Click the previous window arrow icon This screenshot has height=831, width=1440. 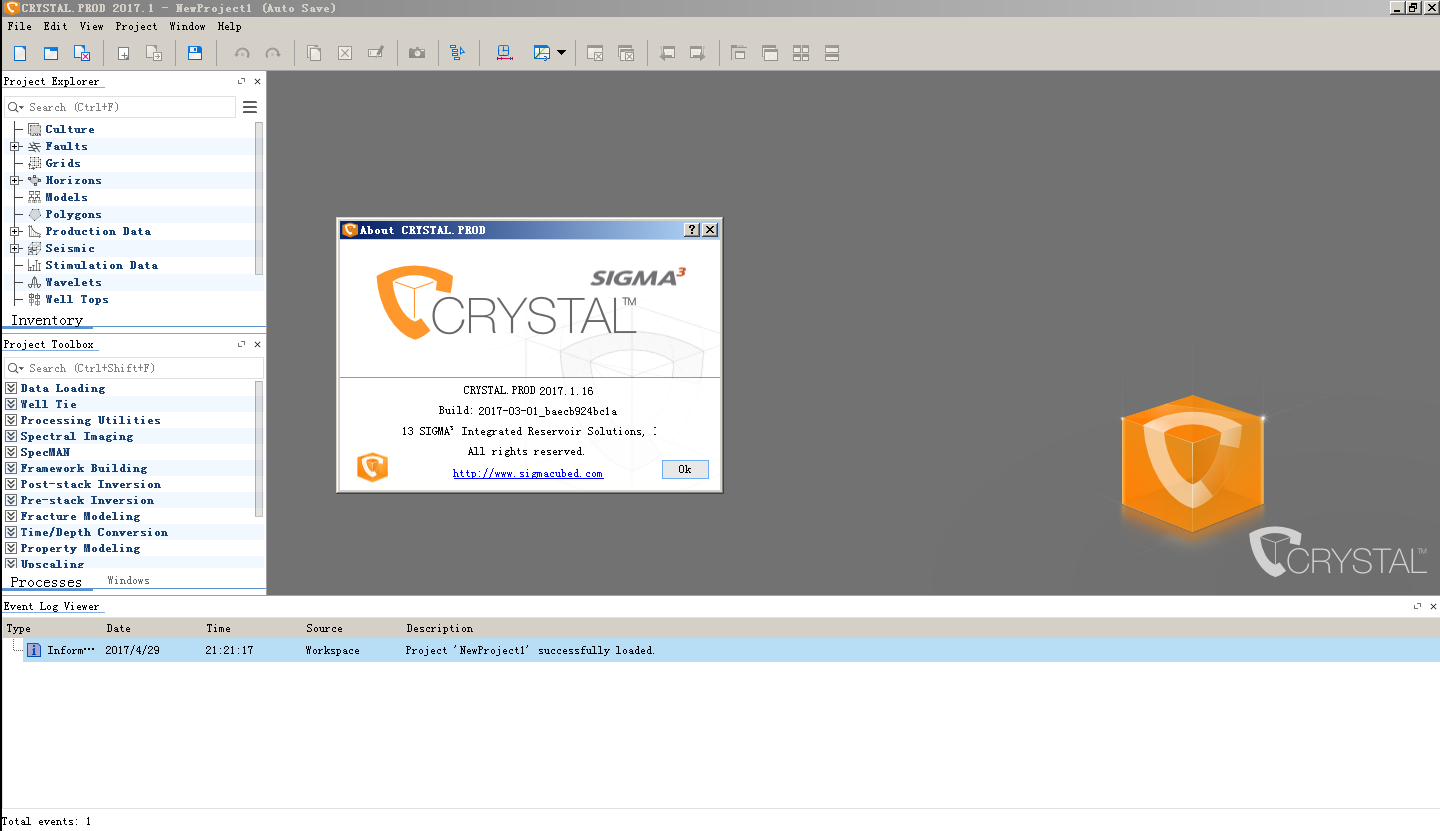tap(667, 53)
